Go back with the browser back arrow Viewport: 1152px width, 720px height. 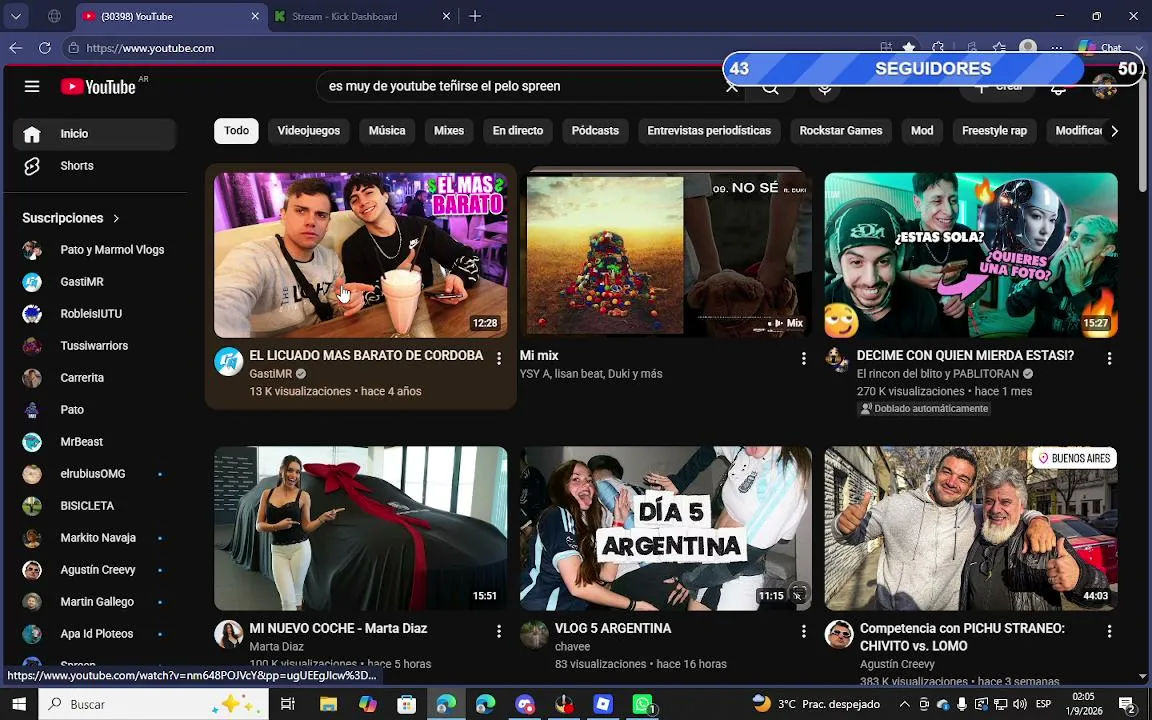pos(16,48)
